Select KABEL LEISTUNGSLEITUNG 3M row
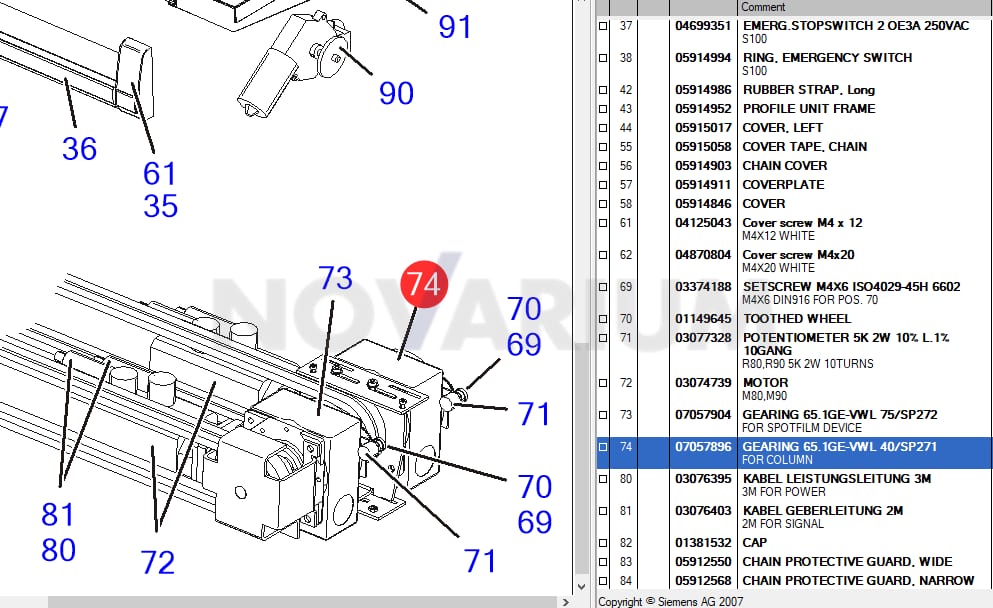 (x=794, y=485)
